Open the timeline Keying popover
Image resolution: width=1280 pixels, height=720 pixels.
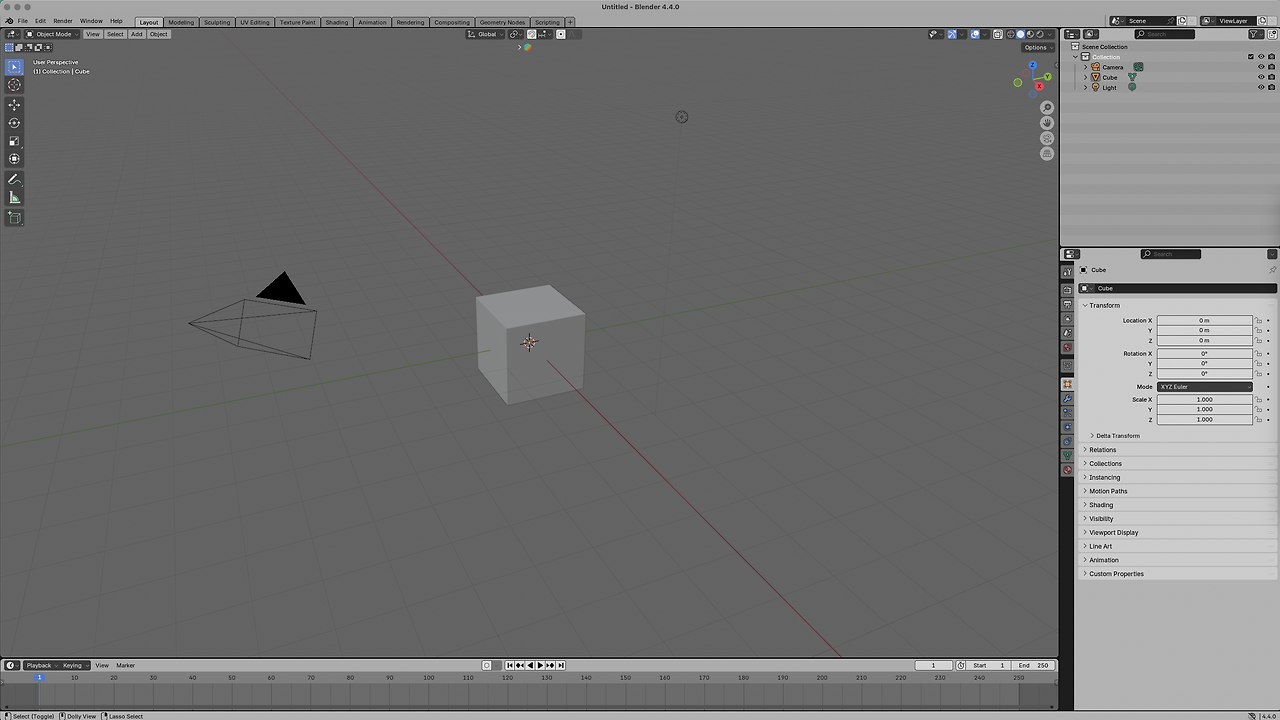pyautogui.click(x=74, y=665)
